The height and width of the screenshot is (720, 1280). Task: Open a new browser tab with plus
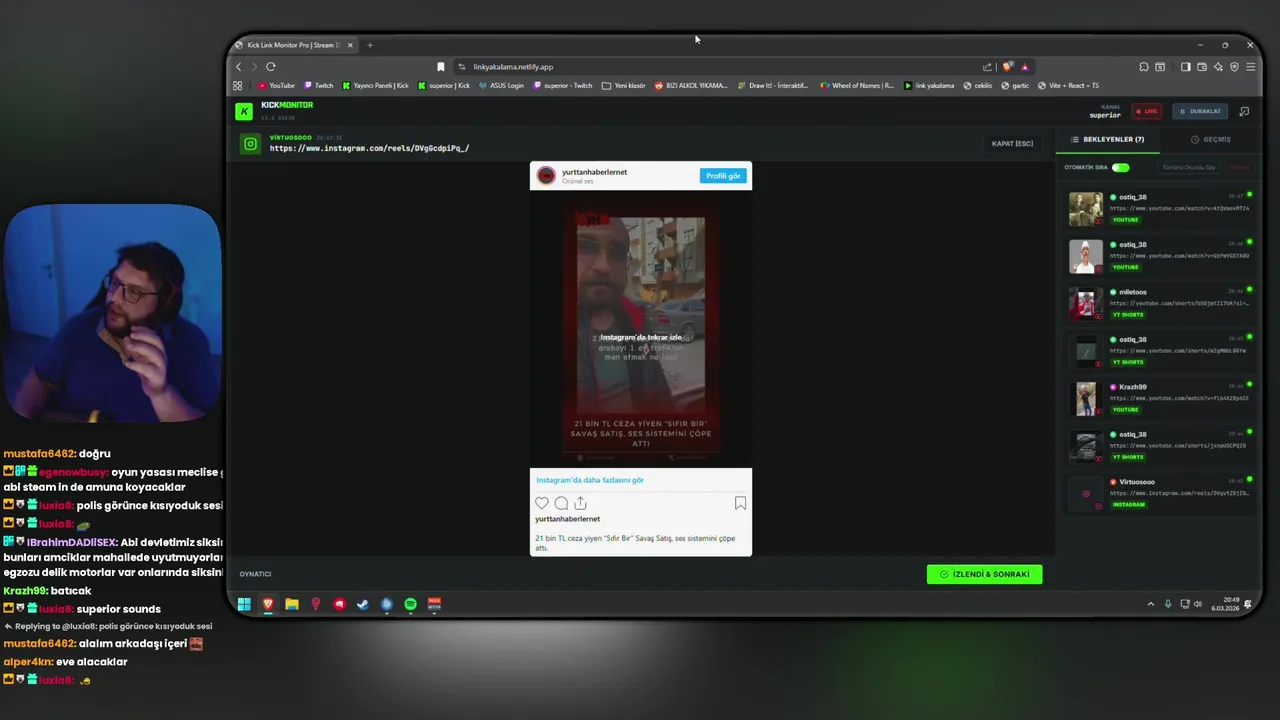click(370, 45)
